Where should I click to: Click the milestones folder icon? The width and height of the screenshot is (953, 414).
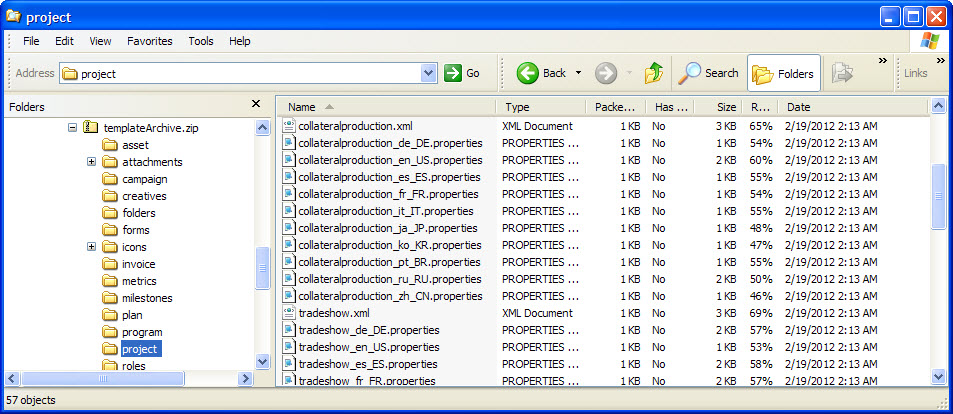coord(109,298)
